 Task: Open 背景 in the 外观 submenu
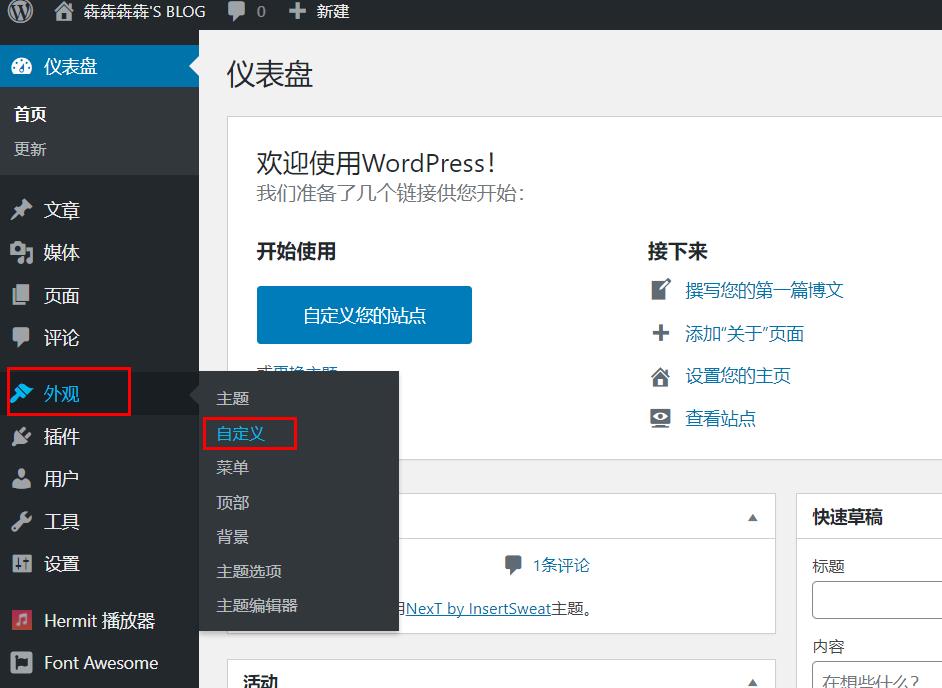[233, 537]
